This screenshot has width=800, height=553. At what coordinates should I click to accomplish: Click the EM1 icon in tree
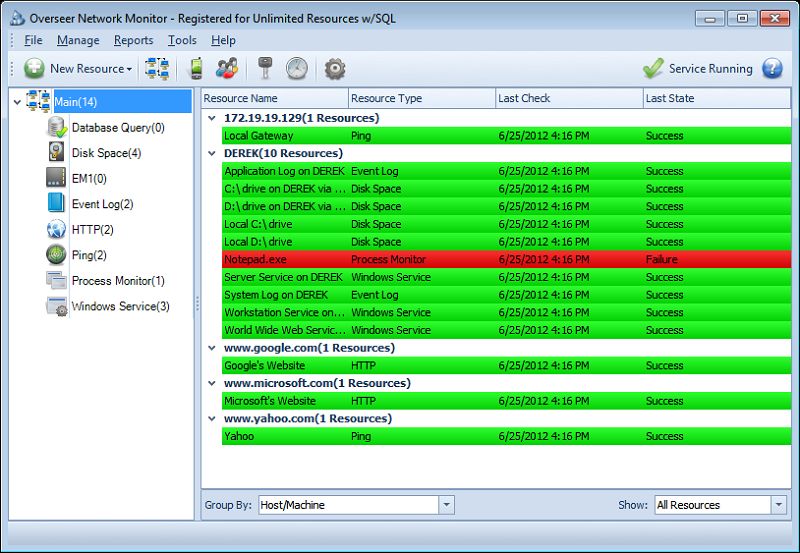56,178
